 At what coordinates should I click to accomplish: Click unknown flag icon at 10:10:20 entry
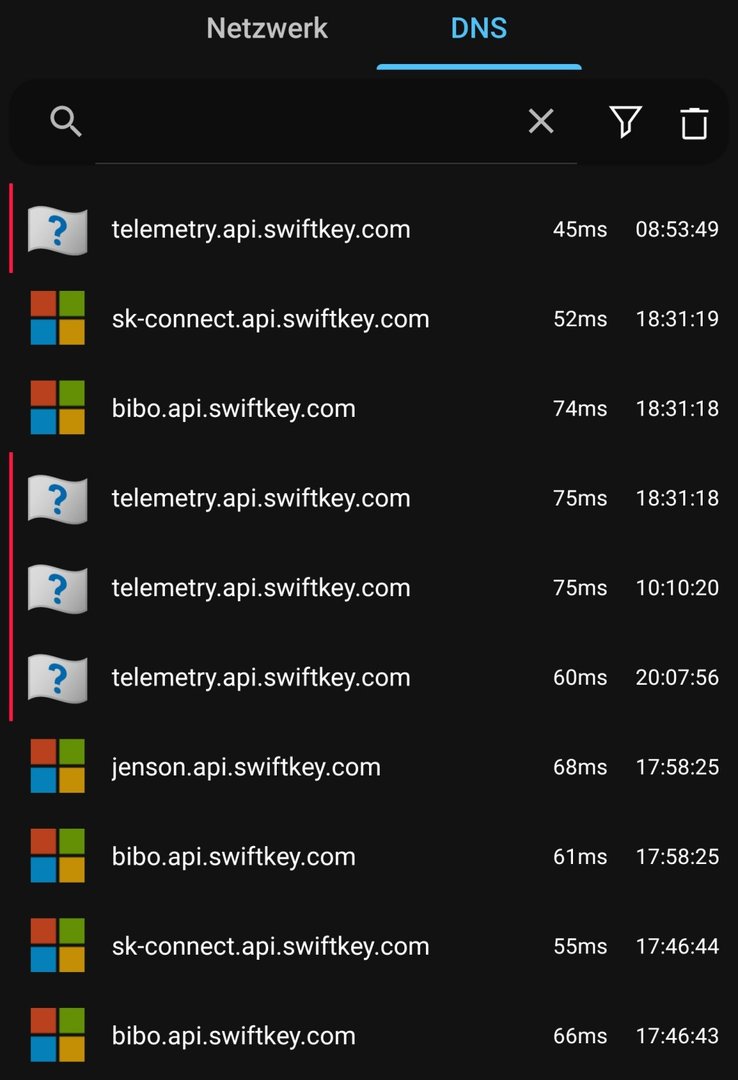pyautogui.click(x=57, y=588)
